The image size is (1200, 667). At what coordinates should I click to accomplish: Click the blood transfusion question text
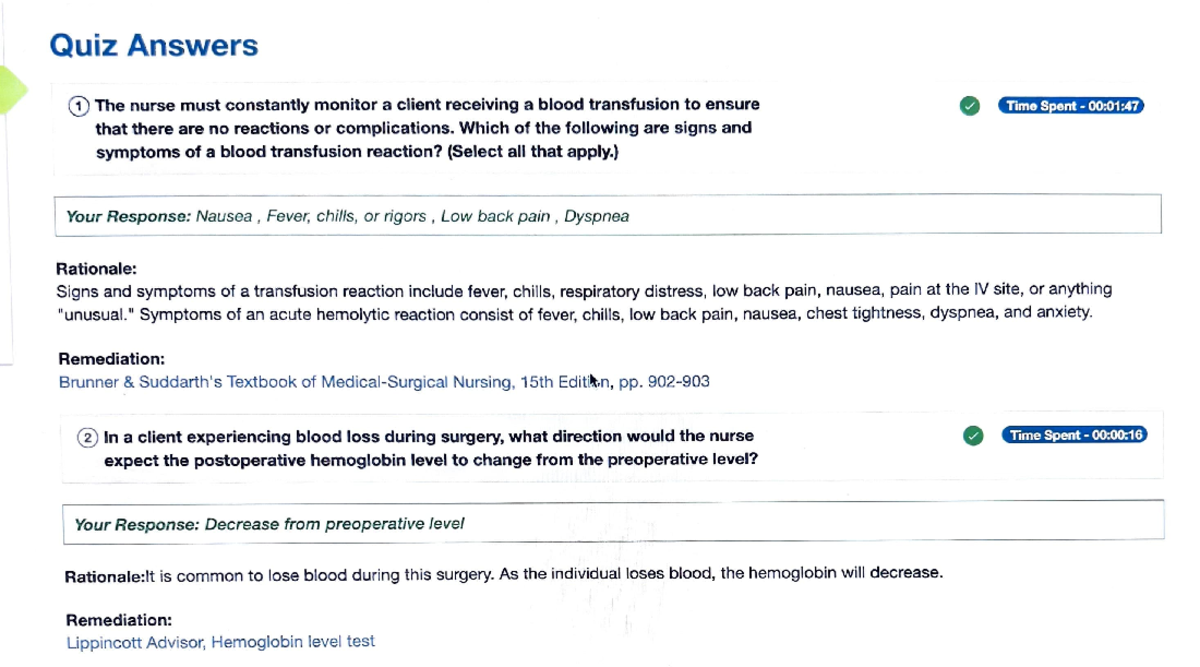424,128
